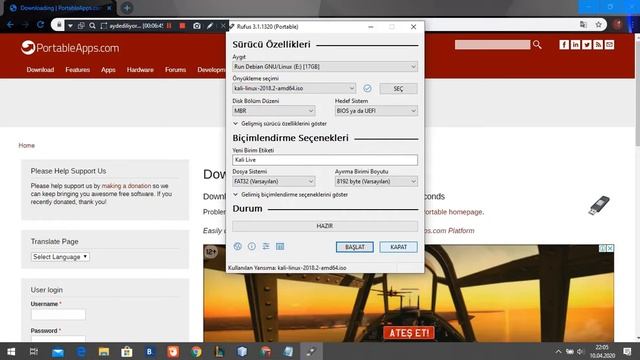Open a new browser tab
The width and height of the screenshot is (640, 360).
(127, 8)
